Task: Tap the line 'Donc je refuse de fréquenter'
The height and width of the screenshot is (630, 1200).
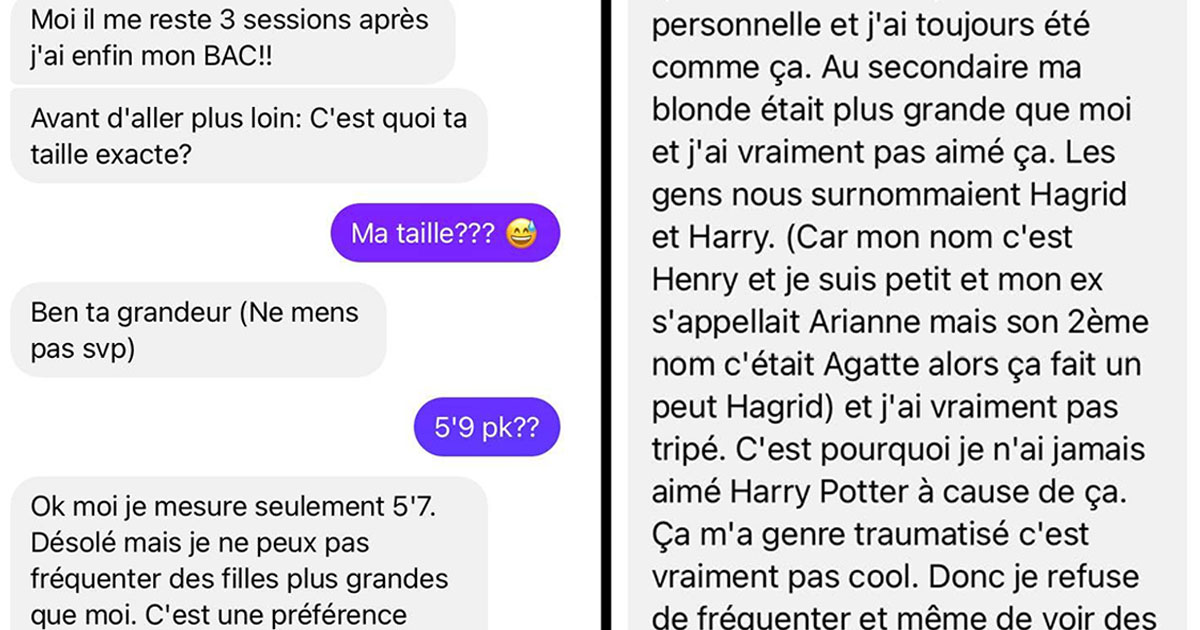Action: click(x=895, y=597)
